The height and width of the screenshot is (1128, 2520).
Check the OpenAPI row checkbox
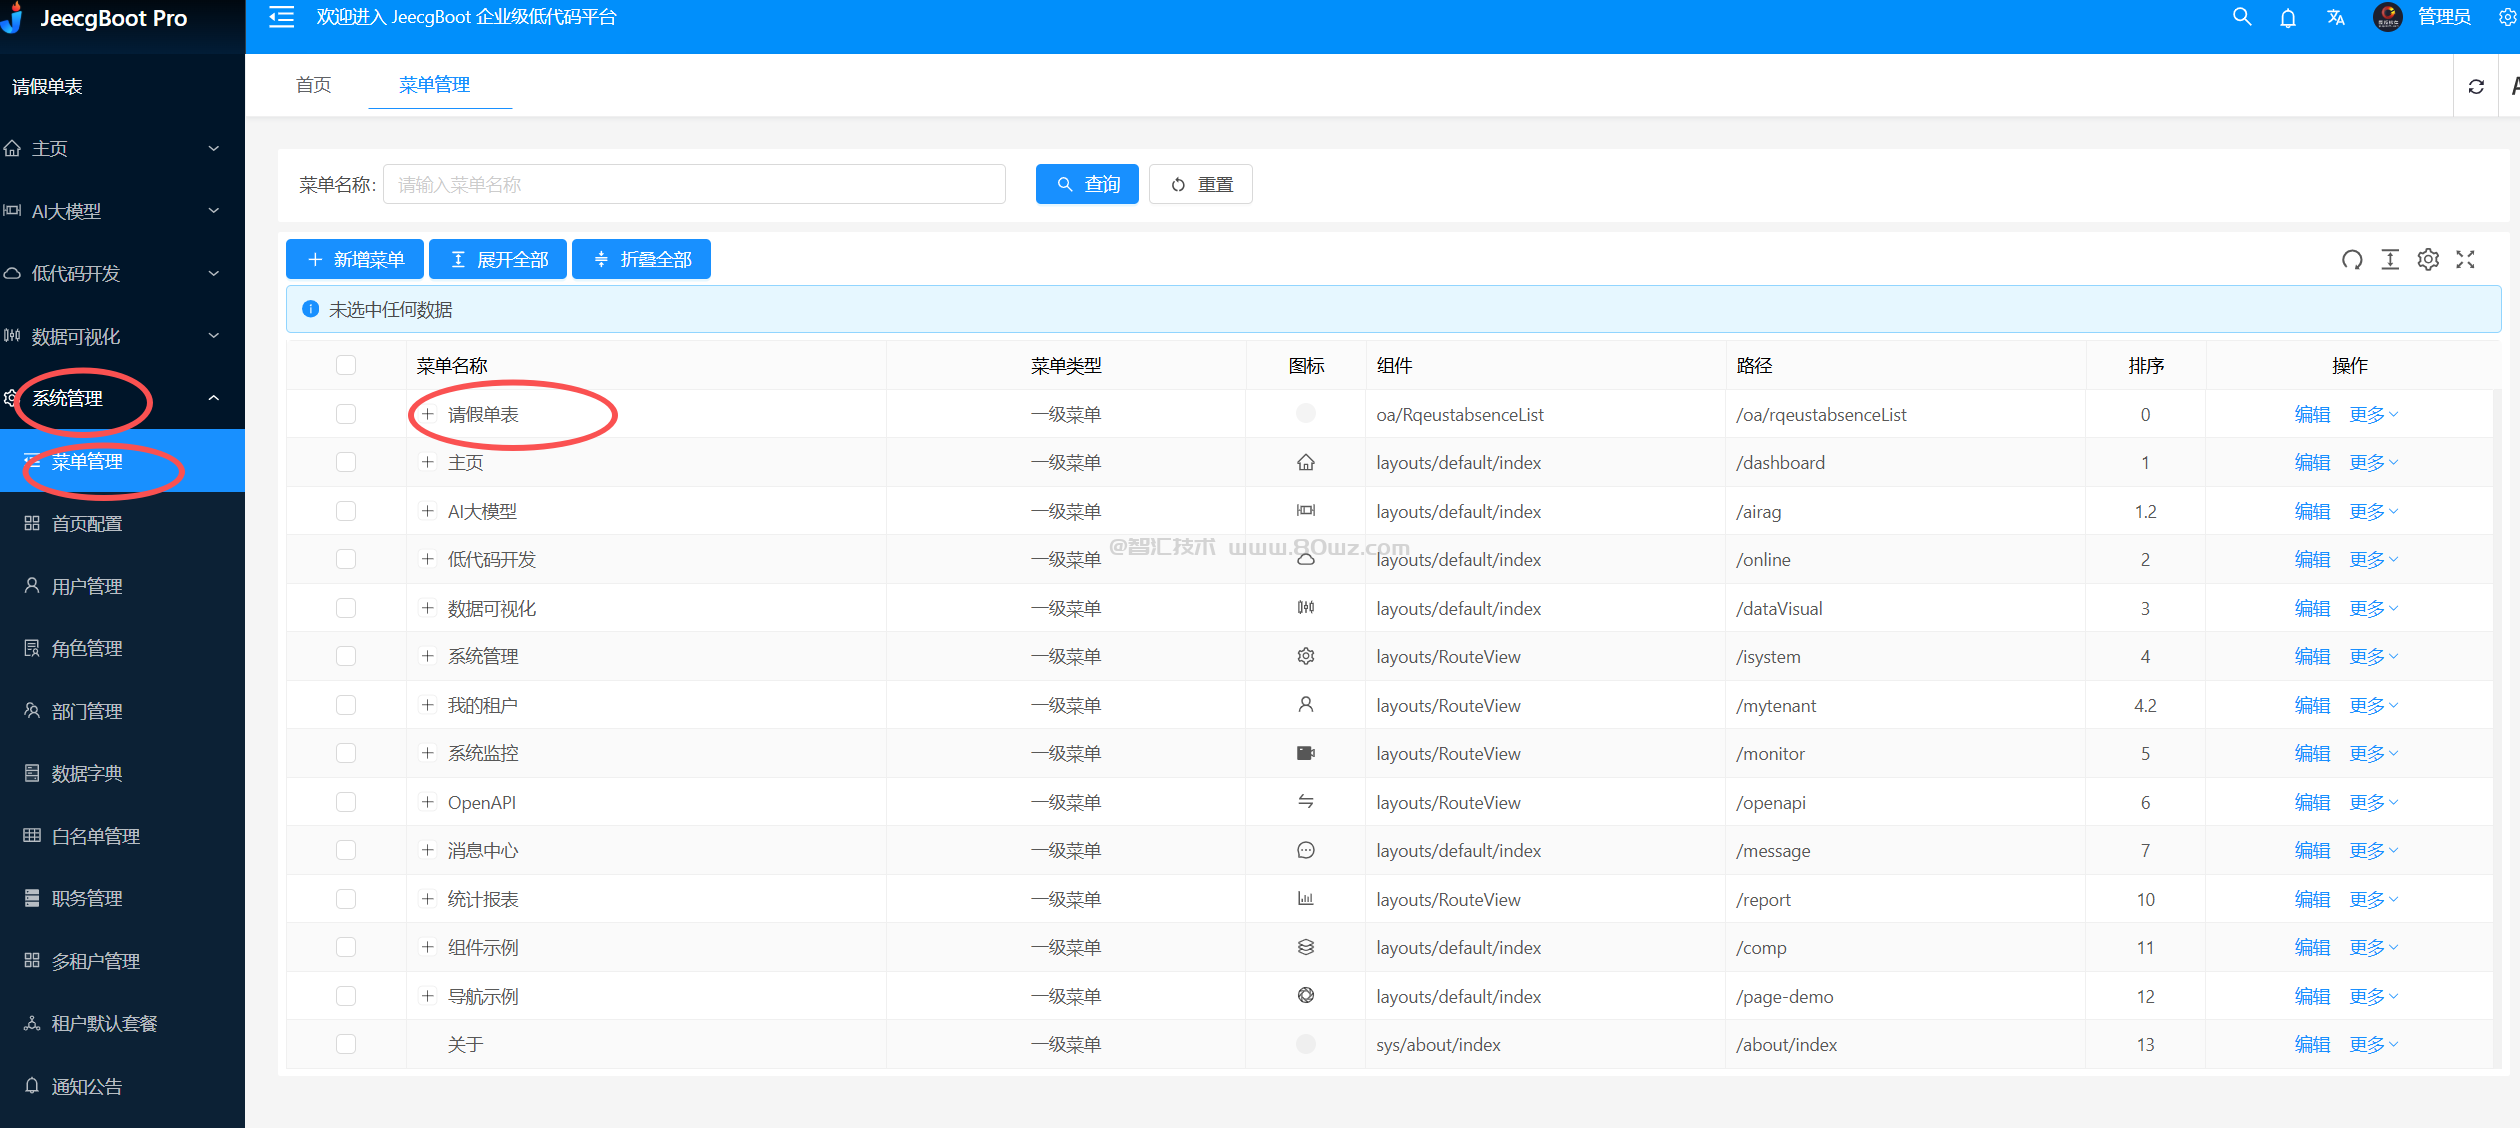tap(346, 802)
